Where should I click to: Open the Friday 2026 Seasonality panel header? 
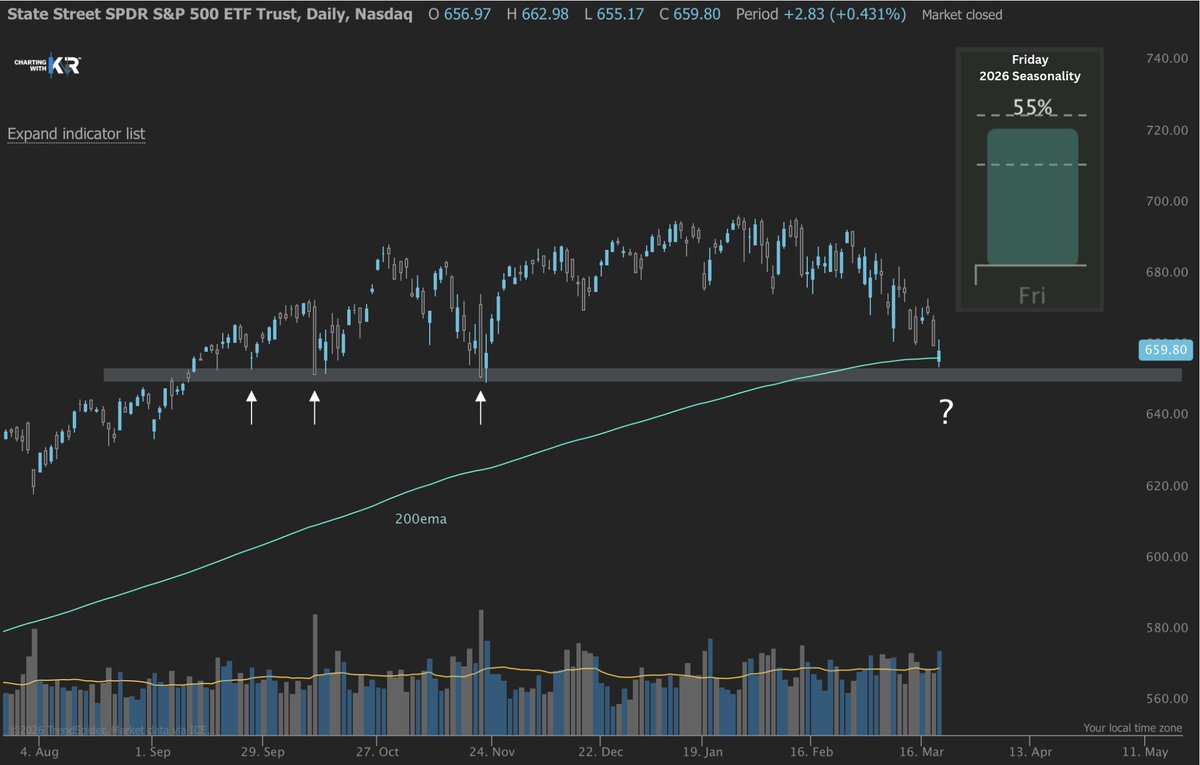click(x=1029, y=67)
